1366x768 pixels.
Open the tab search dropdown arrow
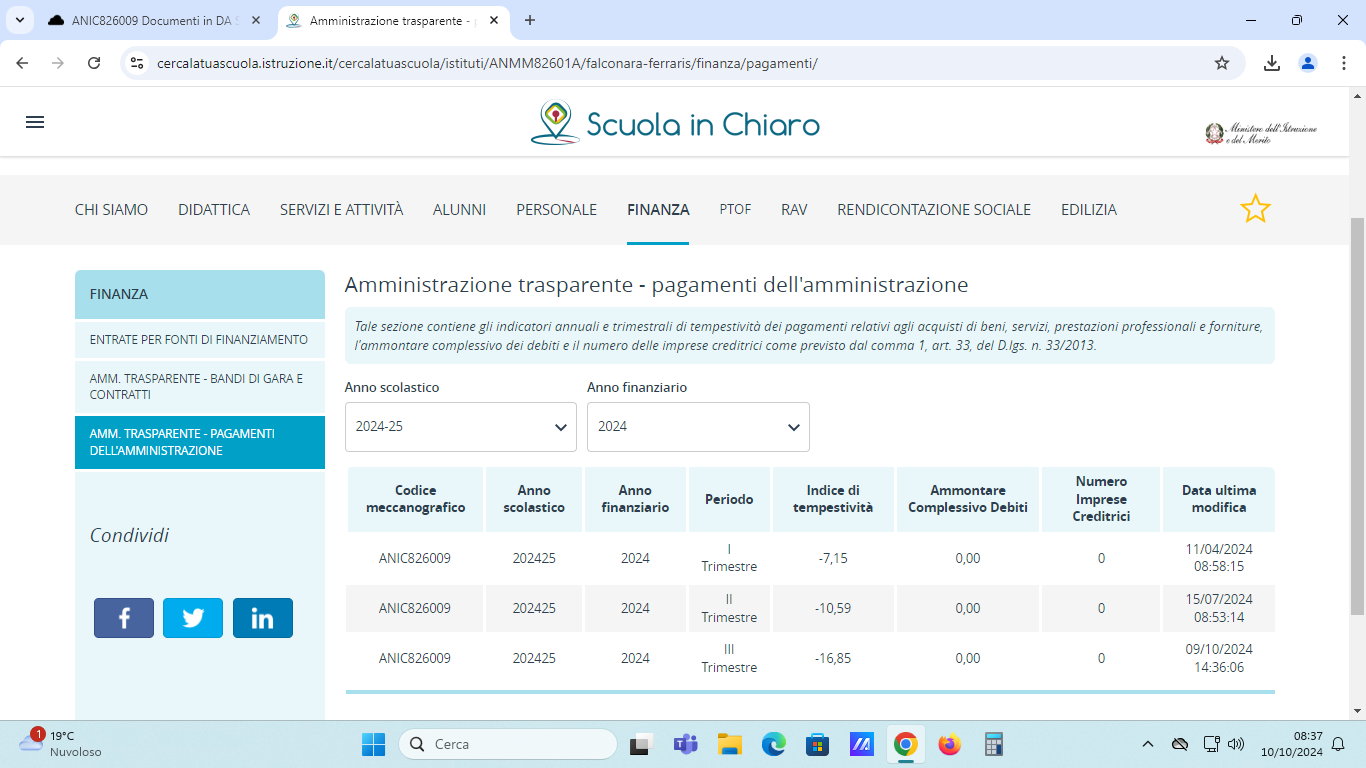(x=19, y=20)
